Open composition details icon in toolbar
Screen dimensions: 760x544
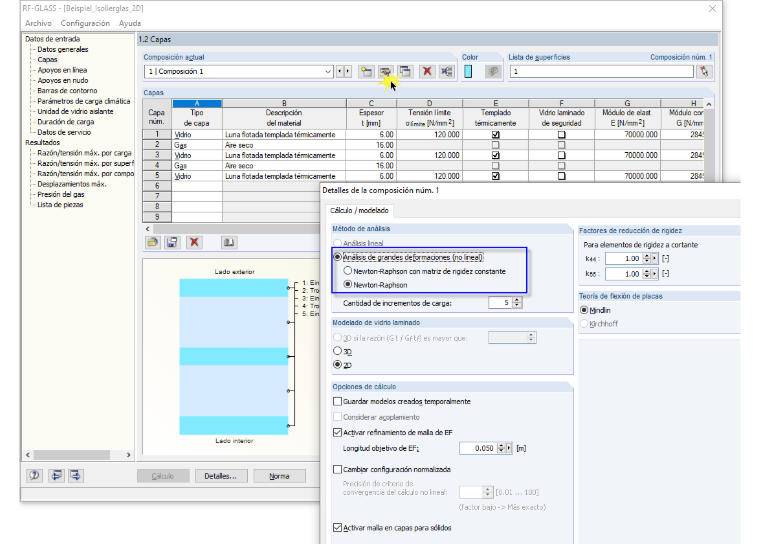[x=386, y=72]
